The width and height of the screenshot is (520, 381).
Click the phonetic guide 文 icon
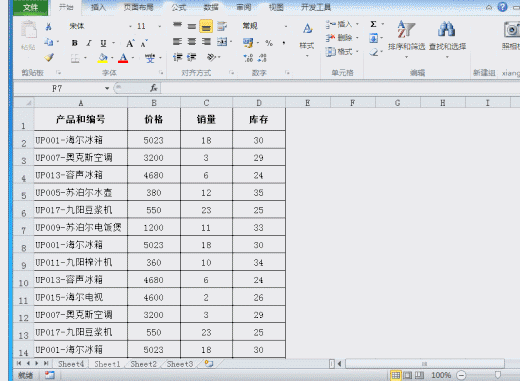coord(150,58)
